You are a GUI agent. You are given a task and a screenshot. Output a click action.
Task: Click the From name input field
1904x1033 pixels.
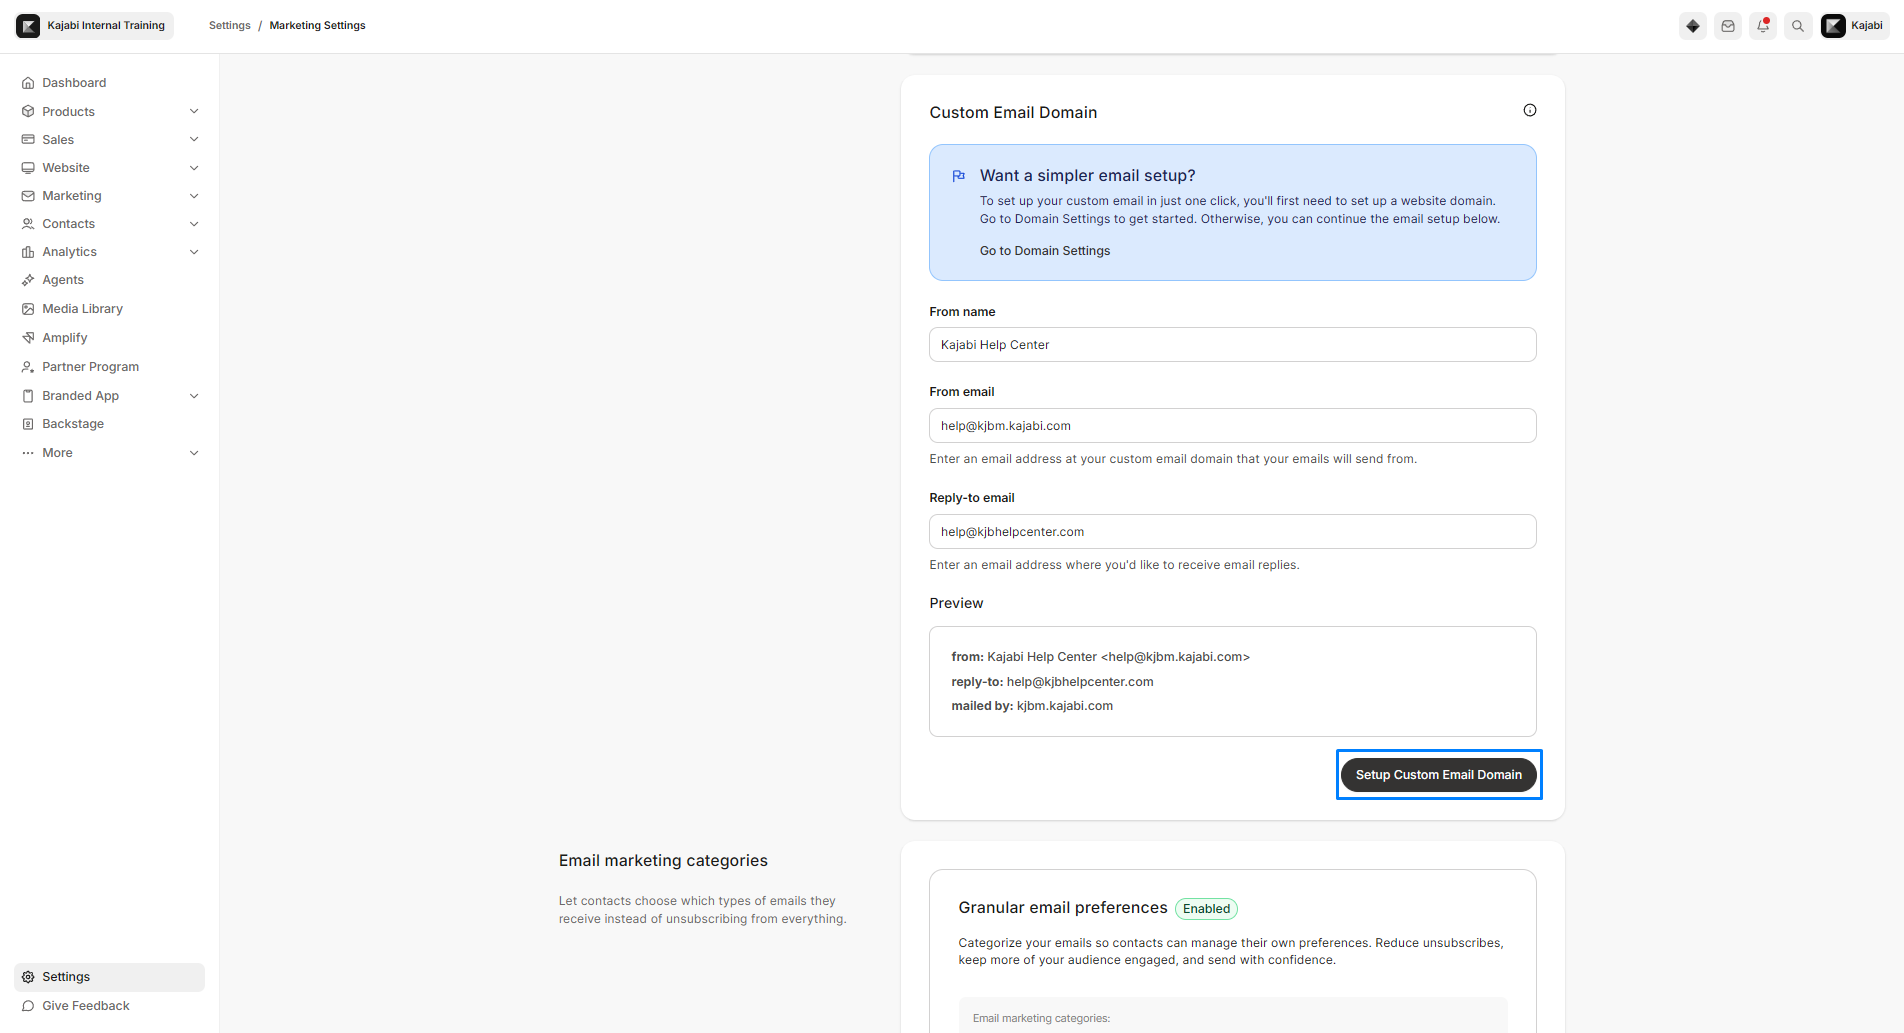1232,345
